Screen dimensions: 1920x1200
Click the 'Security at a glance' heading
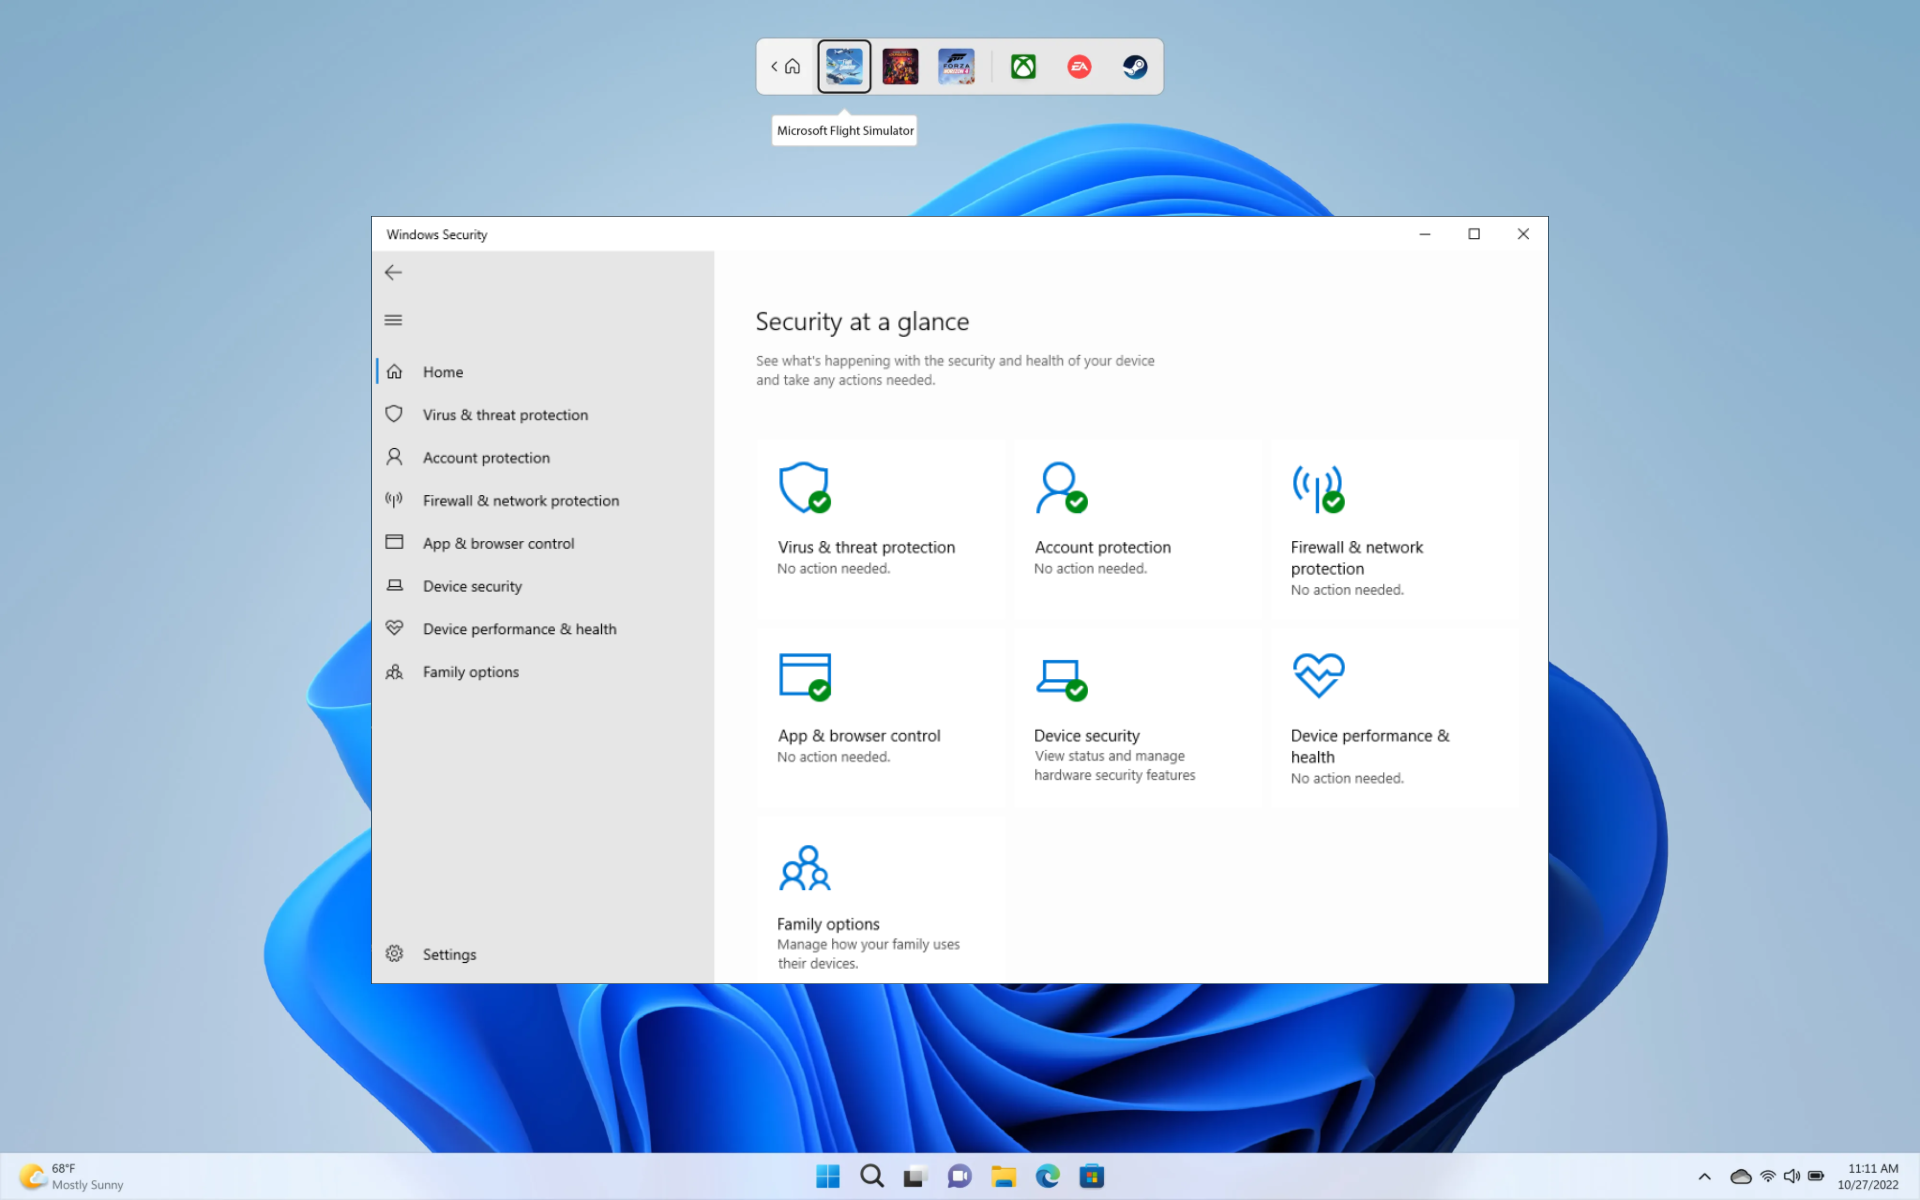862,322
